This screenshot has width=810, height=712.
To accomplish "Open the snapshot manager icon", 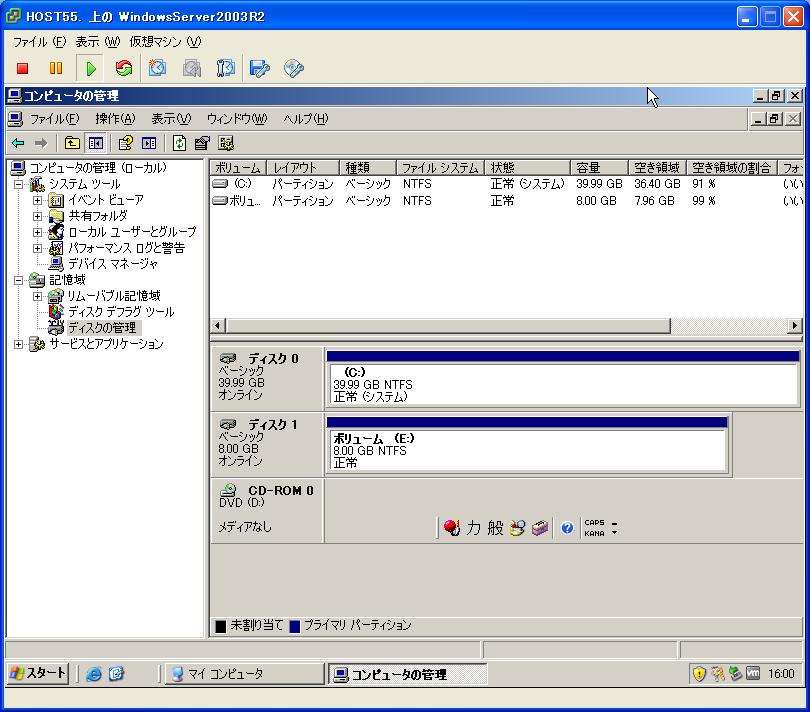I will (225, 68).
